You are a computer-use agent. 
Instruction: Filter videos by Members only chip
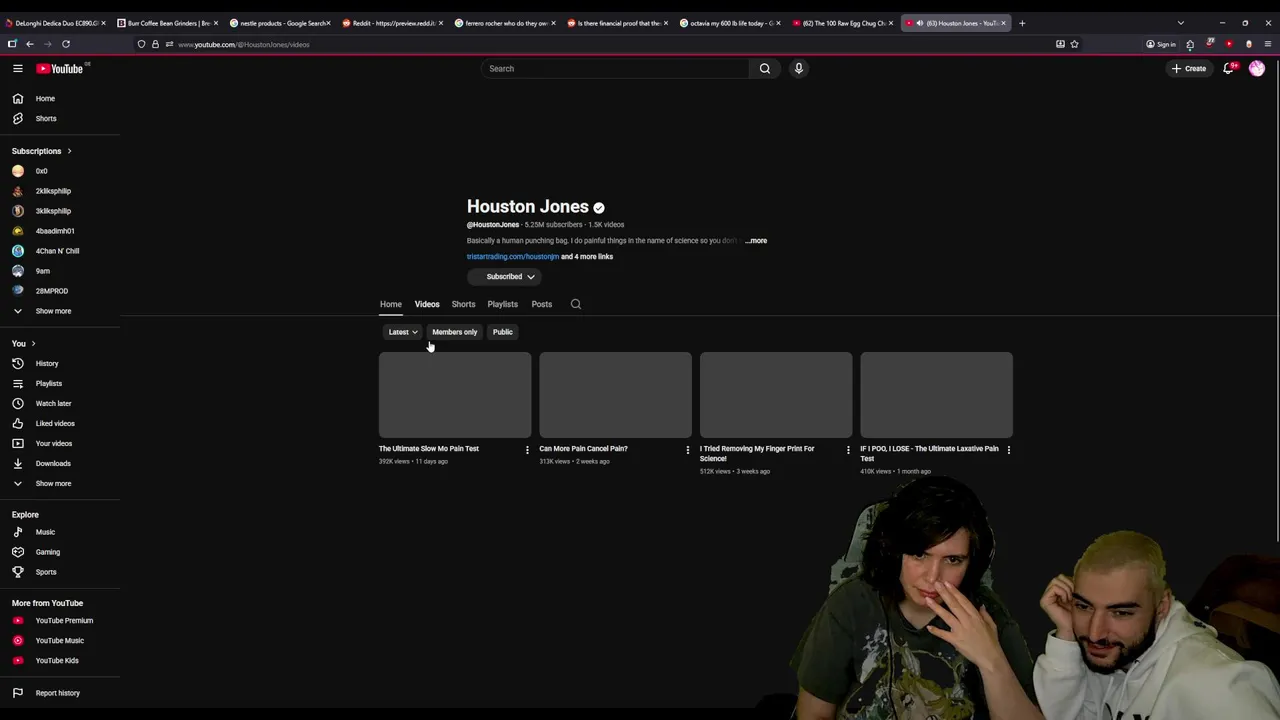click(454, 332)
